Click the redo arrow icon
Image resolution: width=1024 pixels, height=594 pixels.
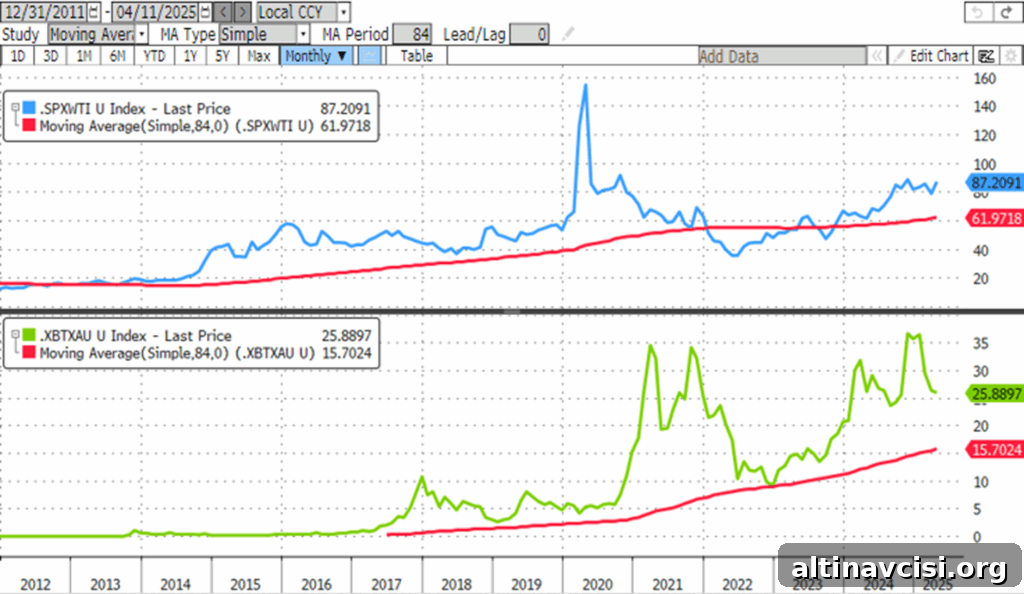(1006, 12)
